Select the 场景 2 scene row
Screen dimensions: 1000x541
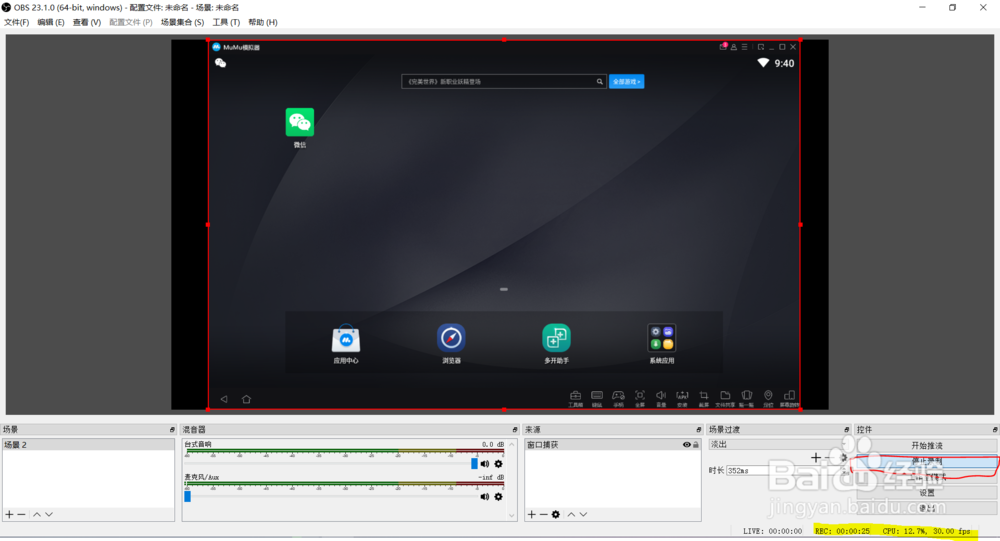point(88,445)
